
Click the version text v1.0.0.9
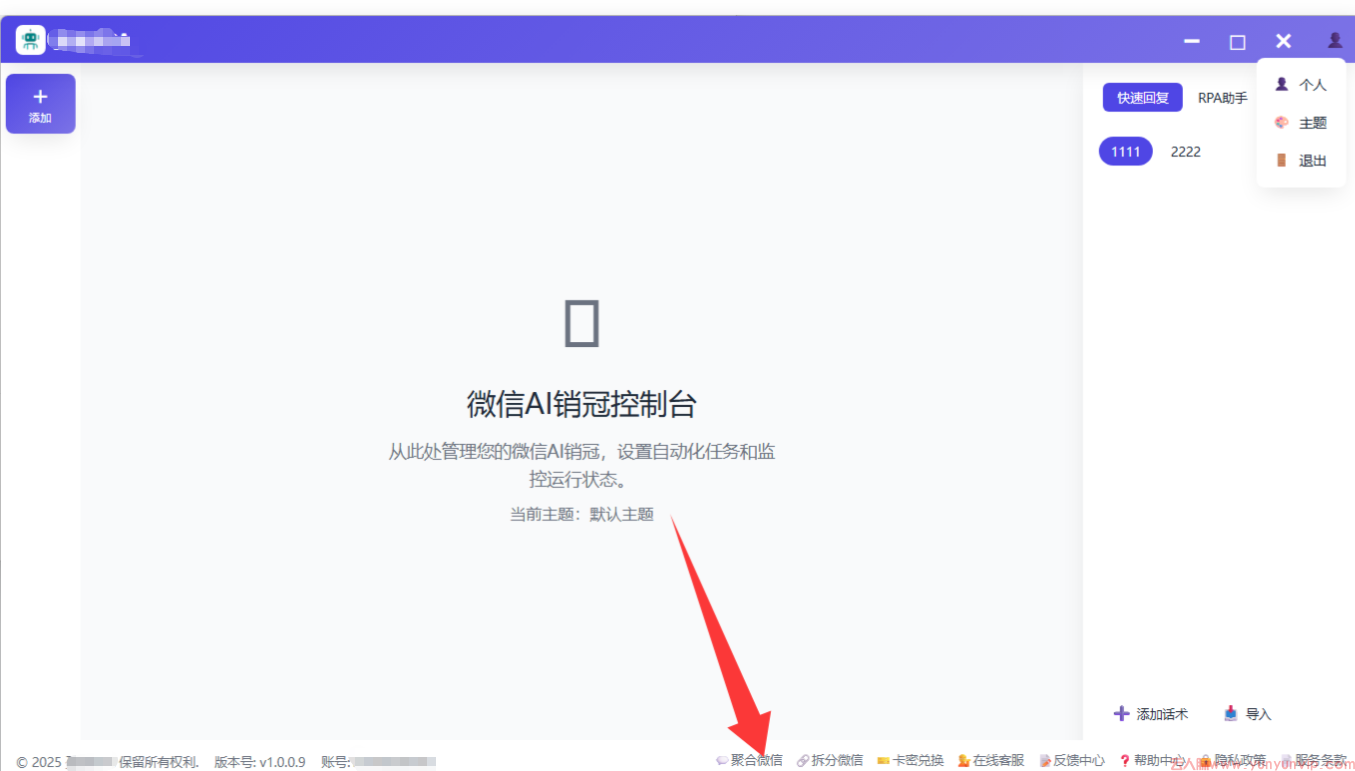coord(260,762)
